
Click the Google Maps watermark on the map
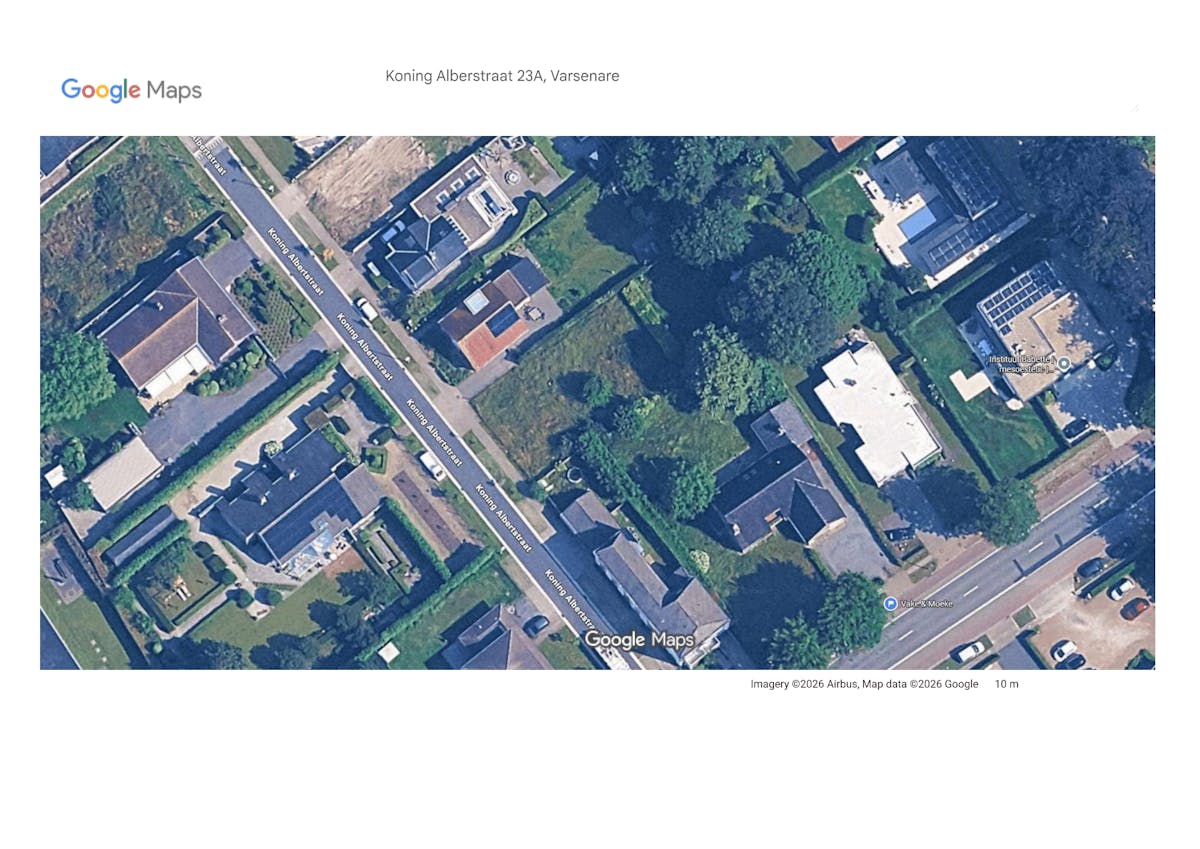[x=639, y=639]
